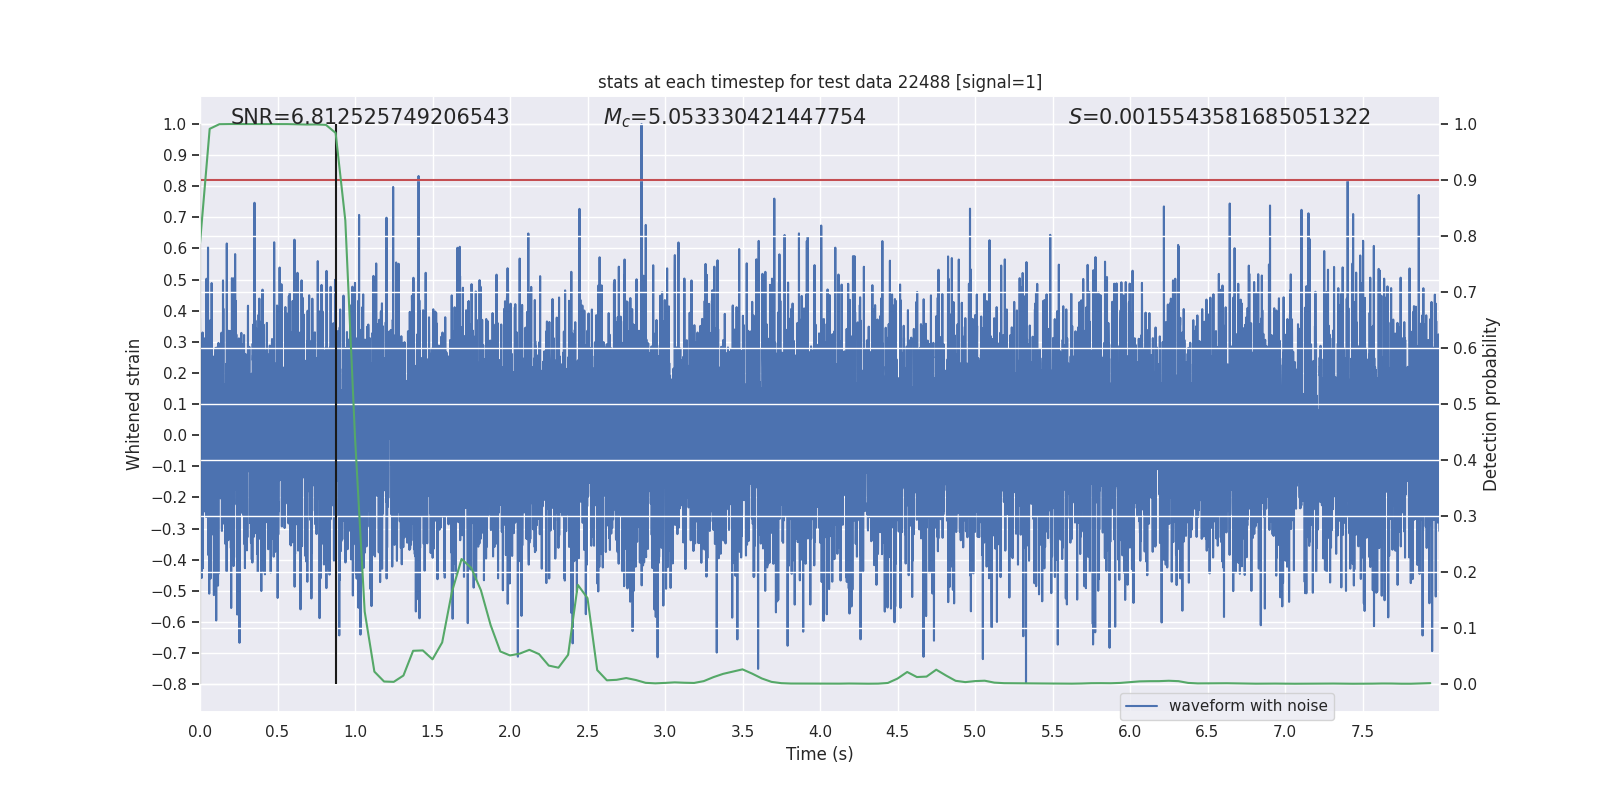
Task: Click the 4.0 tick on the time axis
Action: pyautogui.click(x=820, y=732)
